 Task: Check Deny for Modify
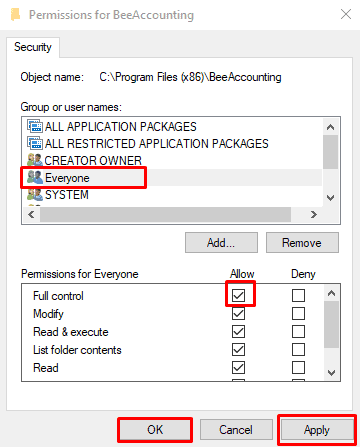click(298, 313)
